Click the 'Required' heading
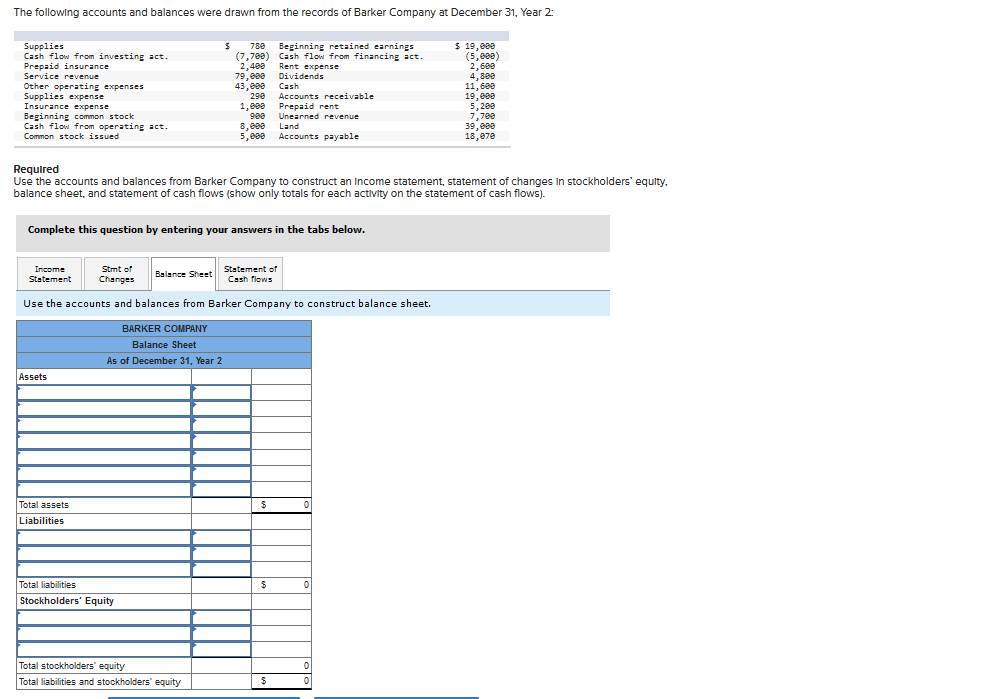 pos(36,169)
